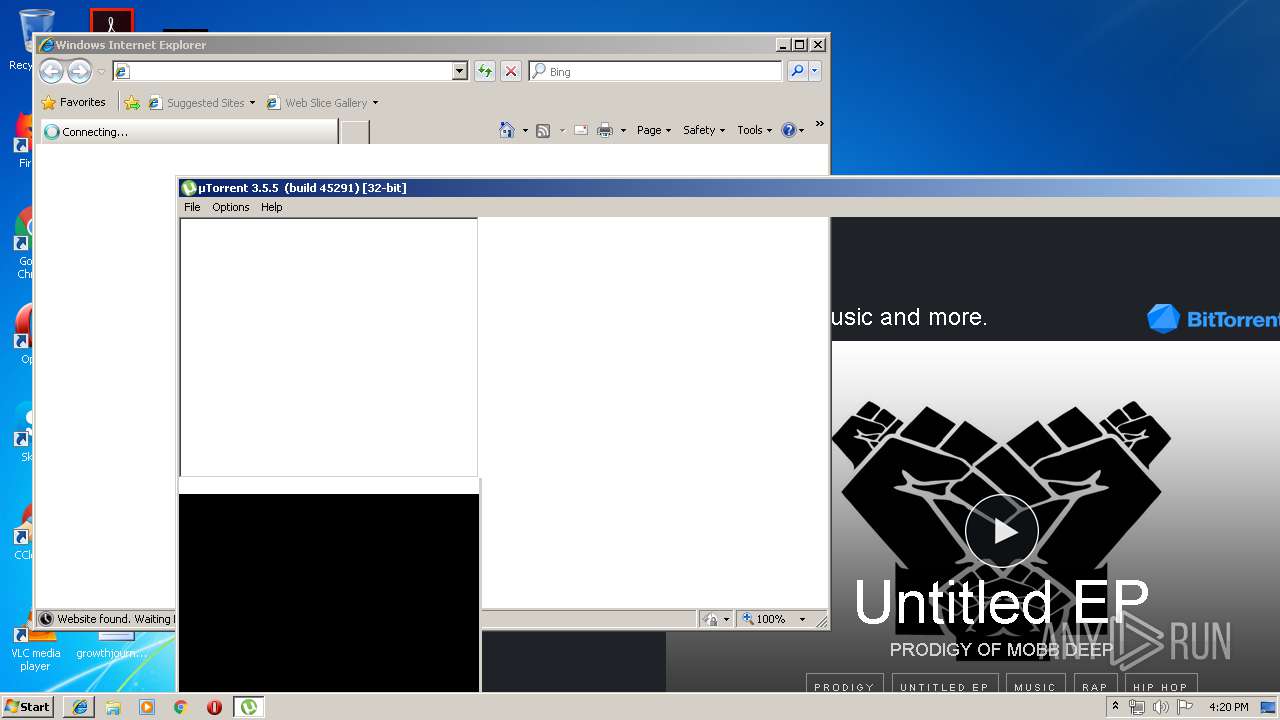Click the Action Center flag tray icon
1280x720 pixels.
click(x=1185, y=707)
